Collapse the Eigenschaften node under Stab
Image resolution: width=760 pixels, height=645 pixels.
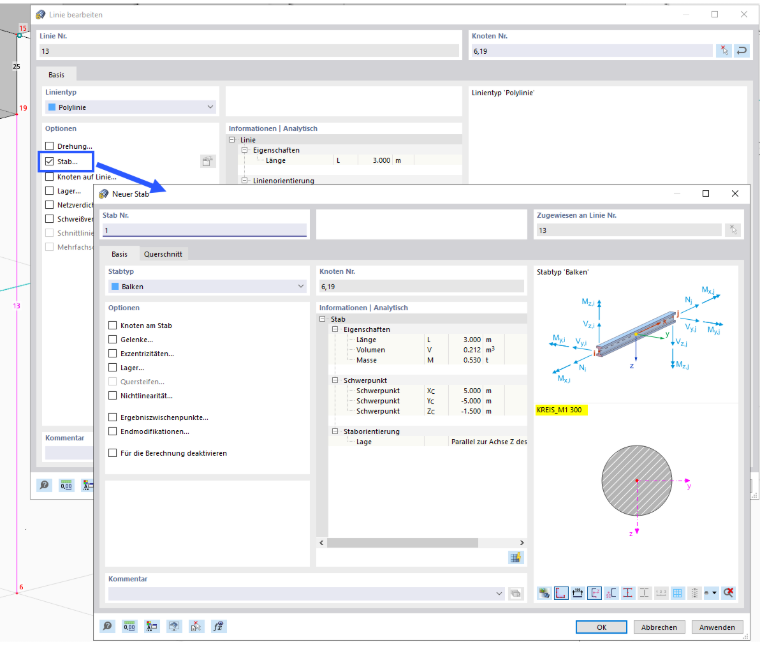point(334,329)
